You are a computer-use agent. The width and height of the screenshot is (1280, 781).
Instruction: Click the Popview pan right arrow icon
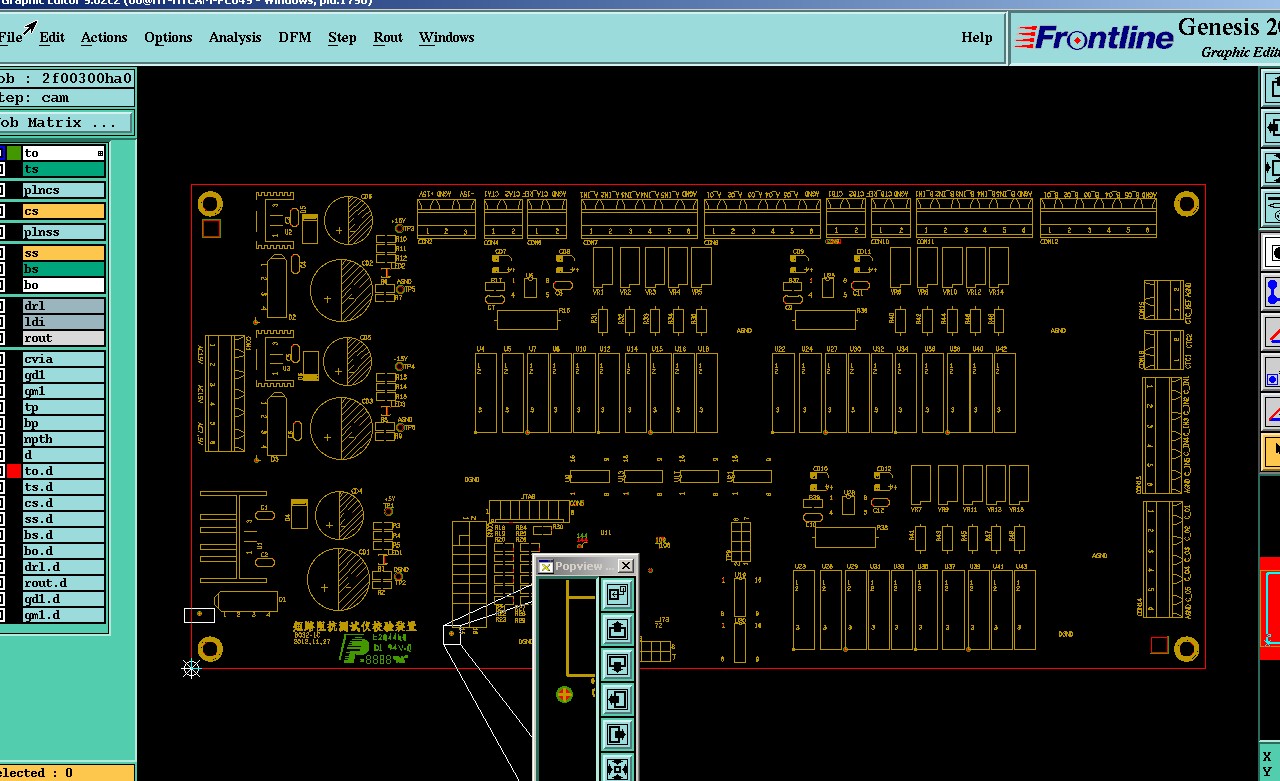pyautogui.click(x=617, y=734)
